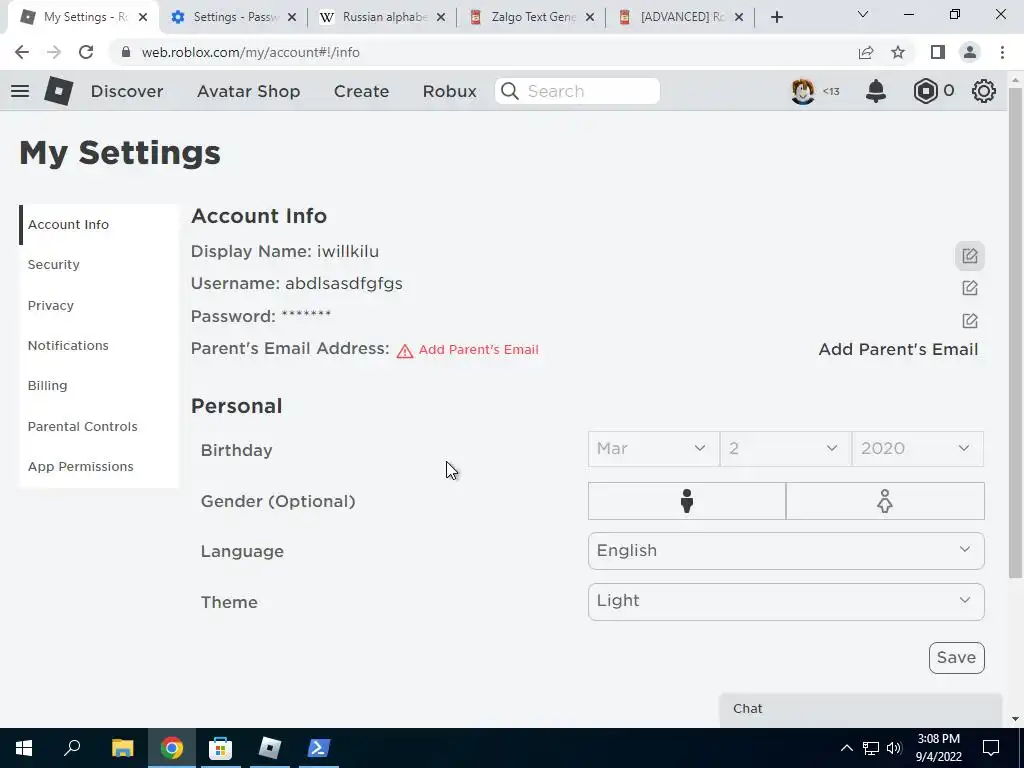Open taskbar search
Image resolution: width=1024 pixels, height=768 pixels.
pos(72,748)
